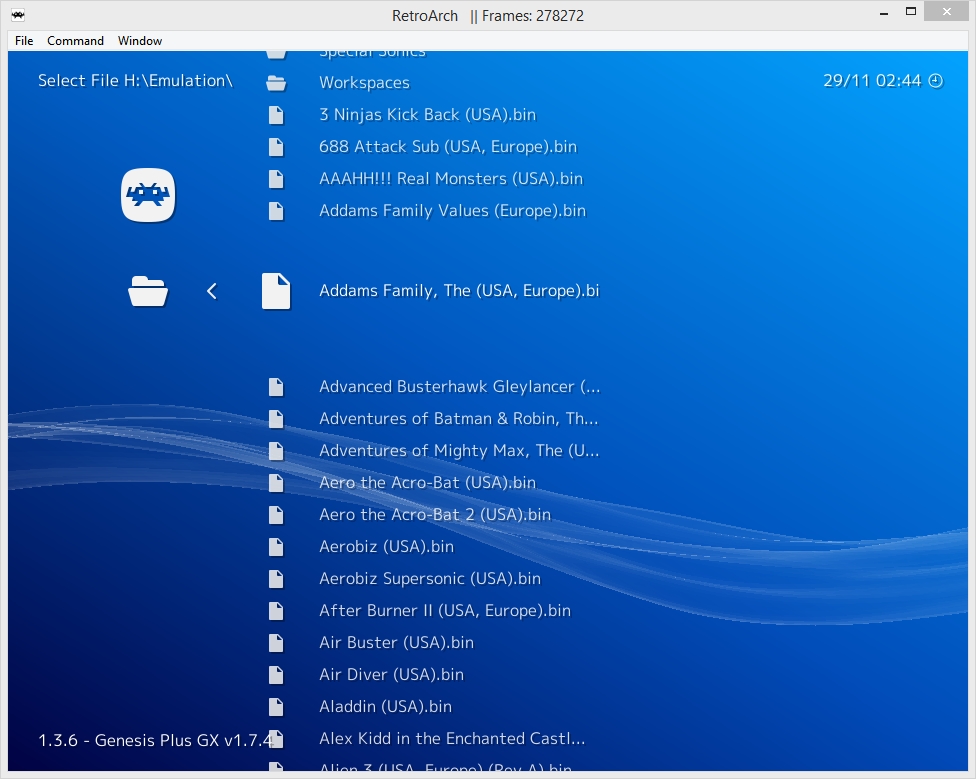Select Aero the Acro-Bat (USA).bin
Screen dimensions: 976x779
pyautogui.click(x=427, y=483)
